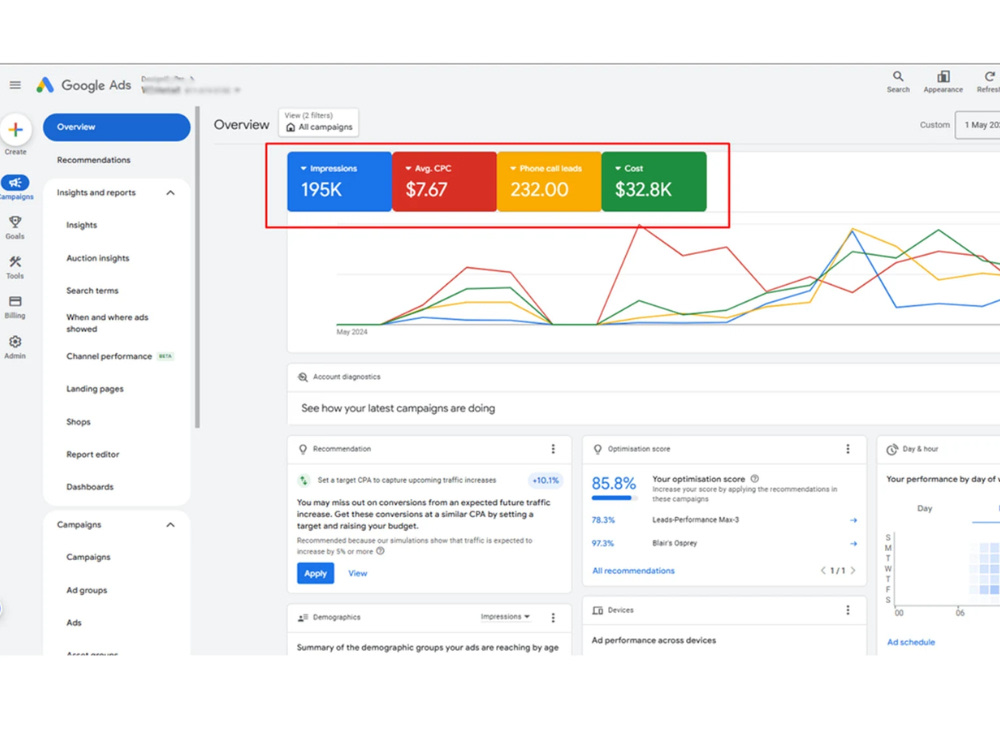Go to next recommendations page arrow
This screenshot has width=1000, height=750.
click(853, 571)
